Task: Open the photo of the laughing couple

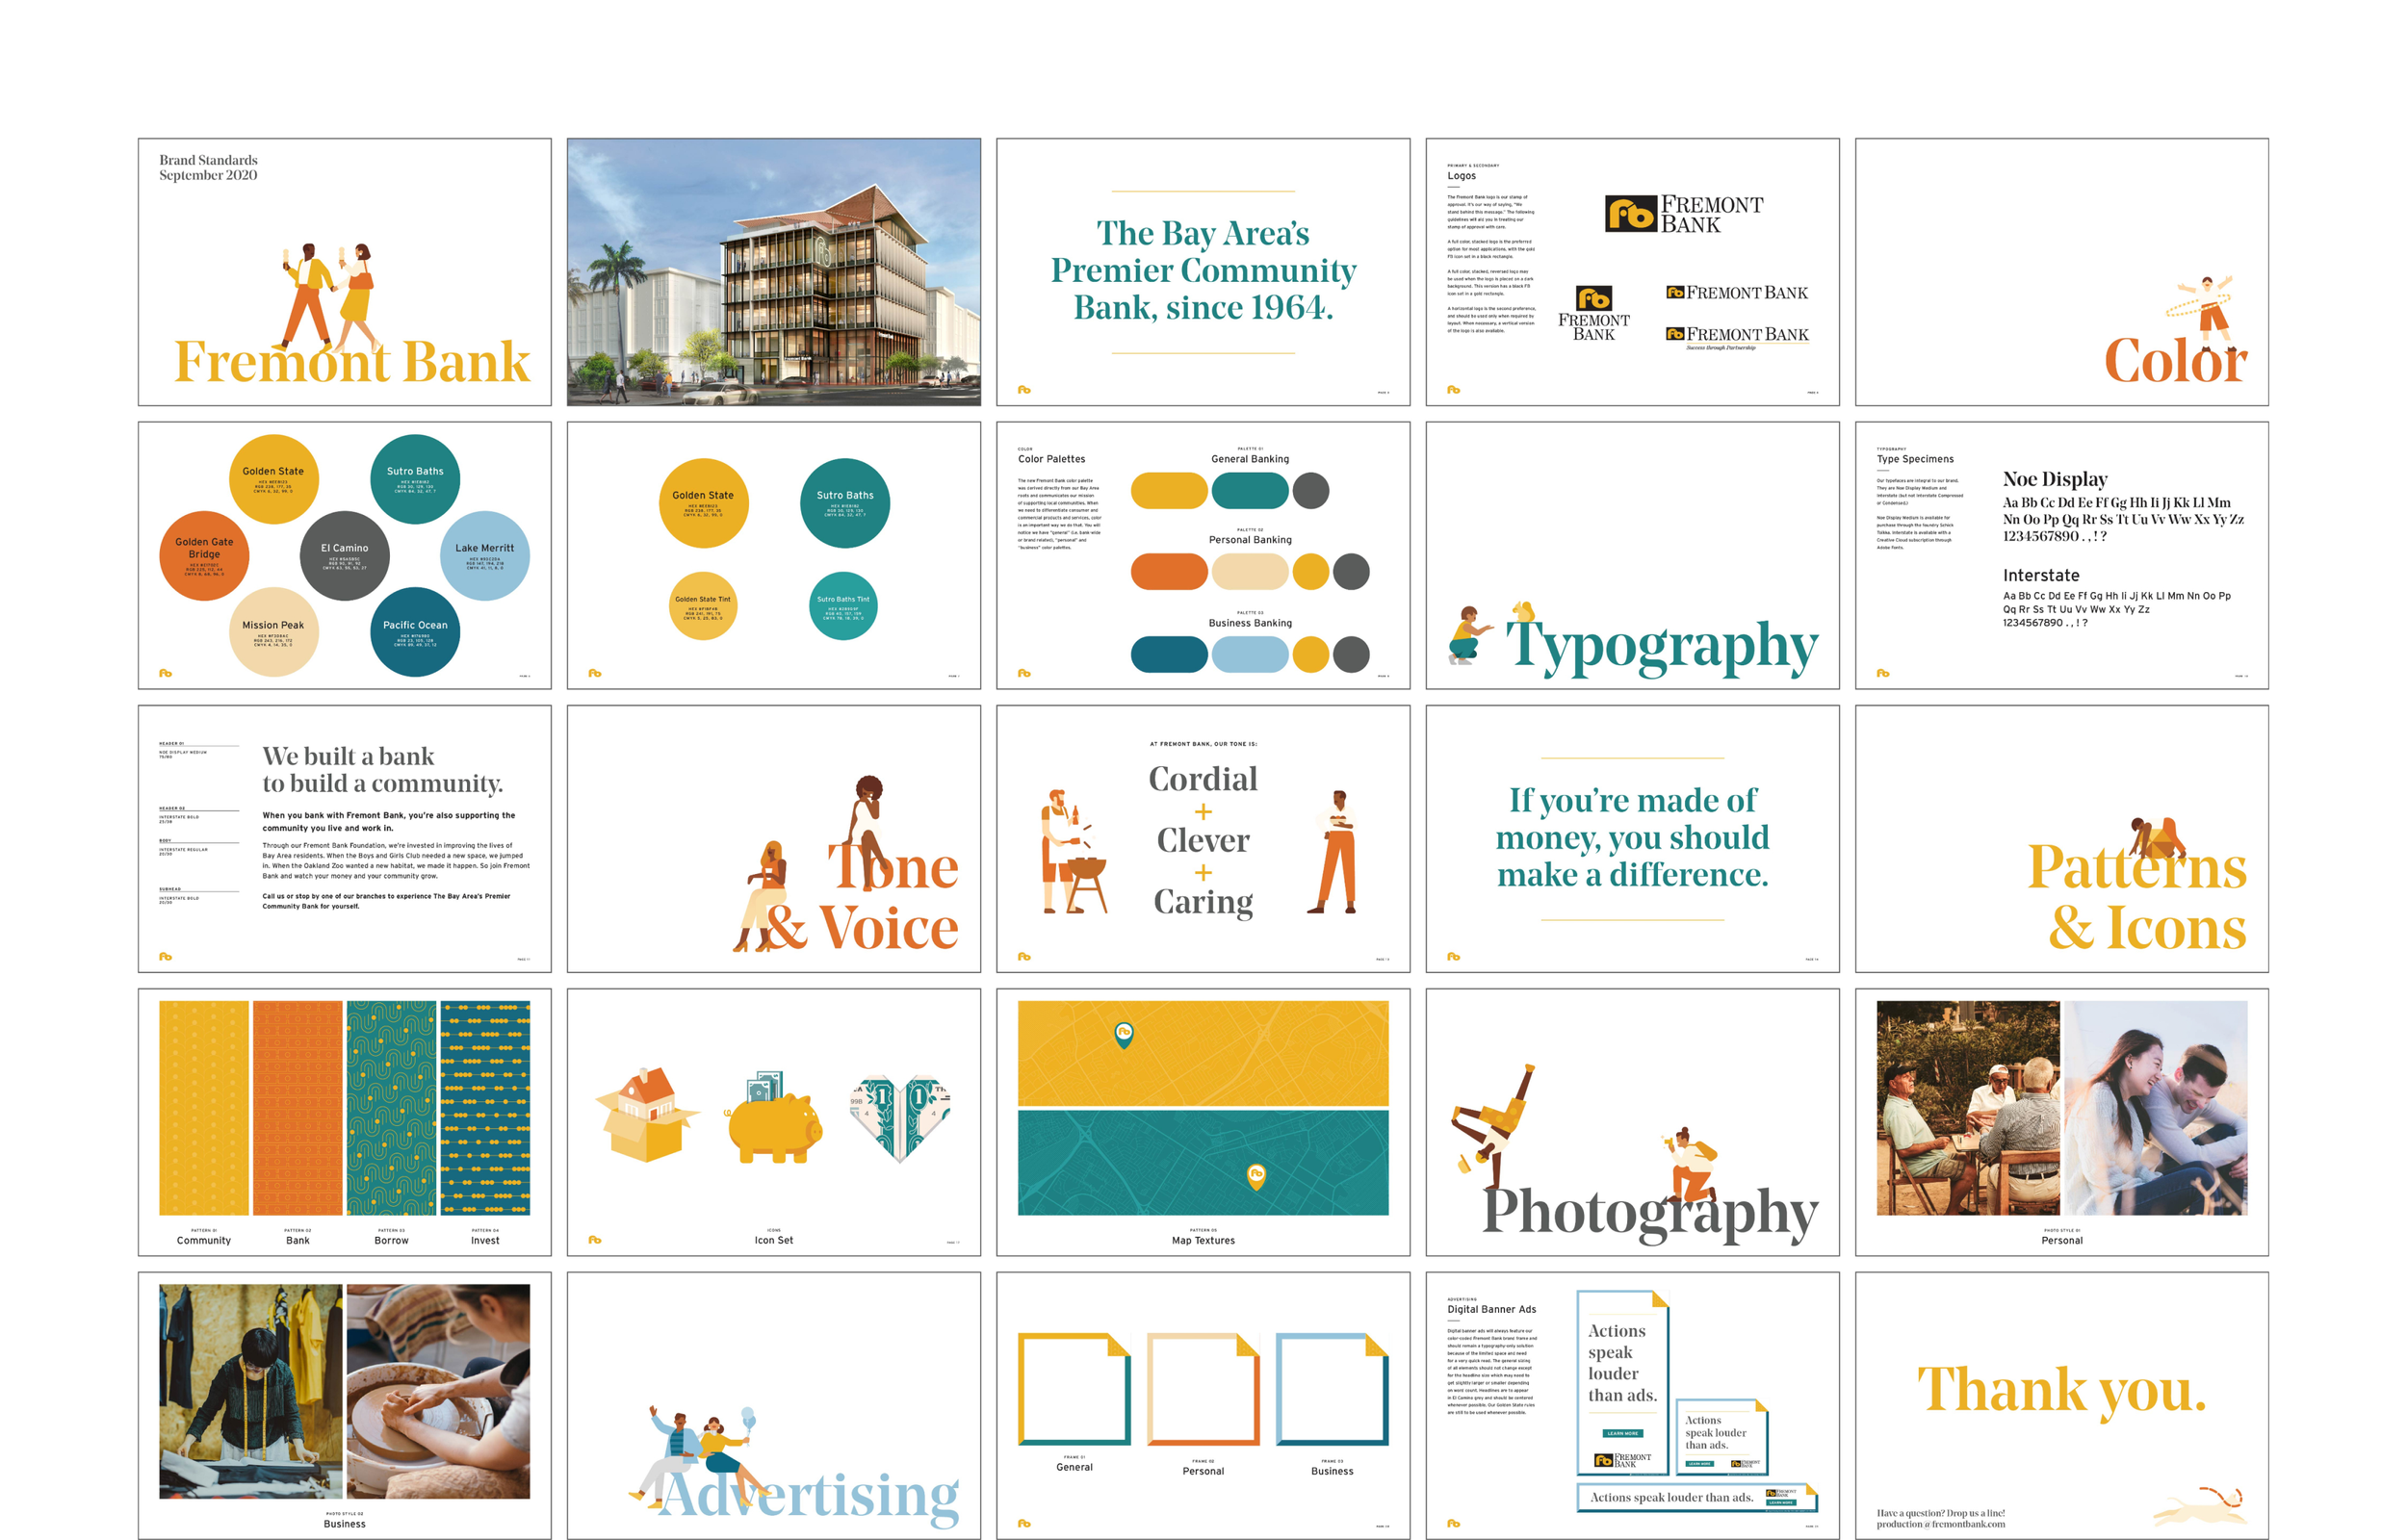Action: [2156, 1108]
